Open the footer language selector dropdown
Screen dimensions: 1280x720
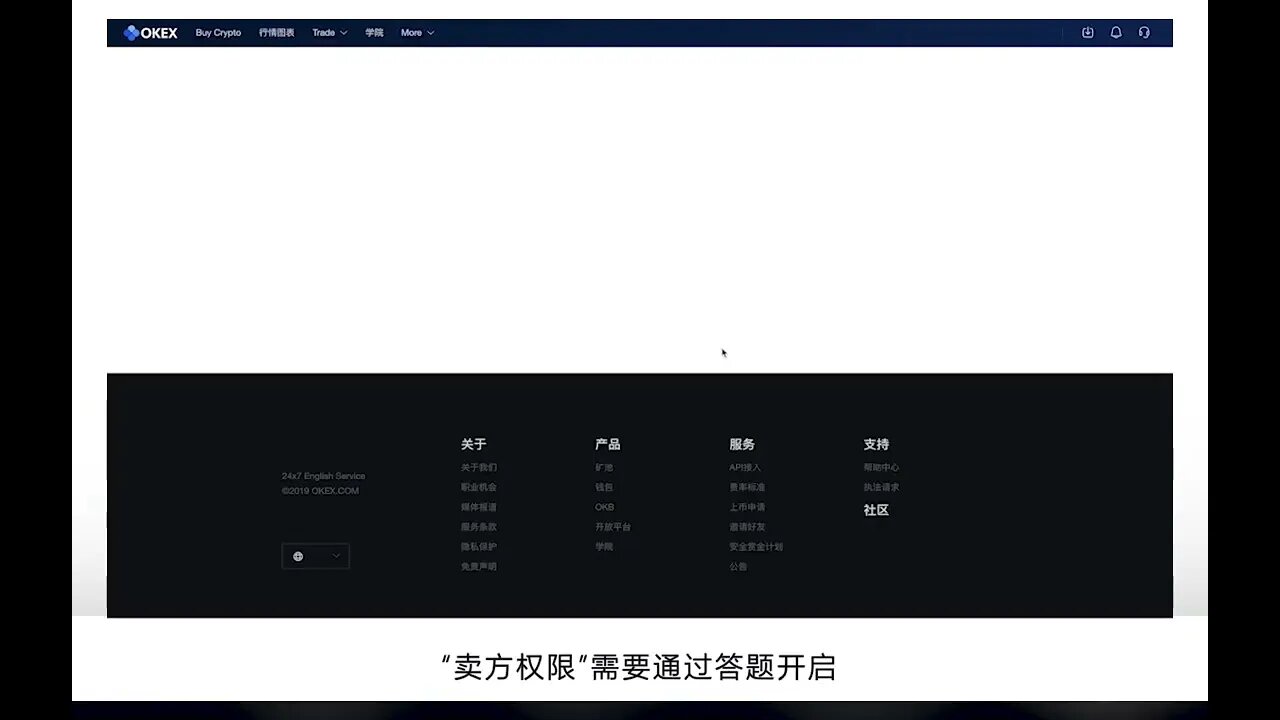point(316,556)
